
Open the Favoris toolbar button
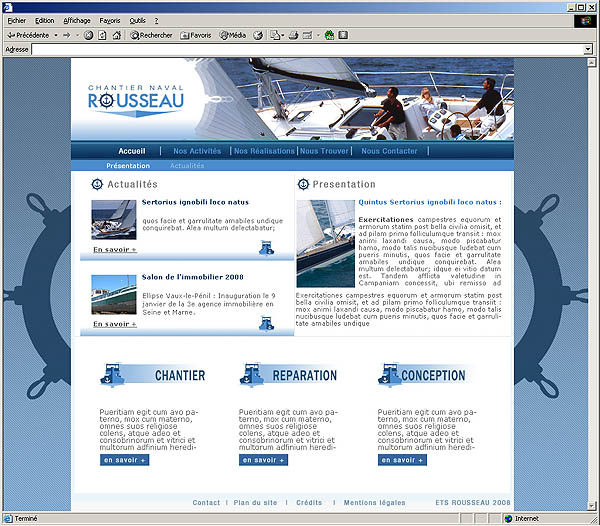pyautogui.click(x=196, y=35)
